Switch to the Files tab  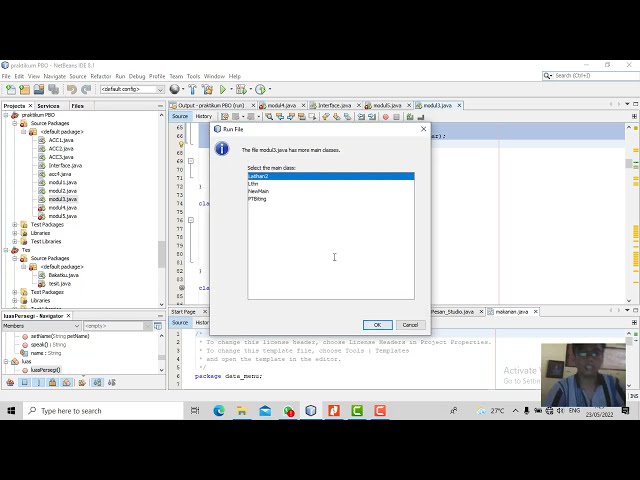pyautogui.click(x=78, y=106)
